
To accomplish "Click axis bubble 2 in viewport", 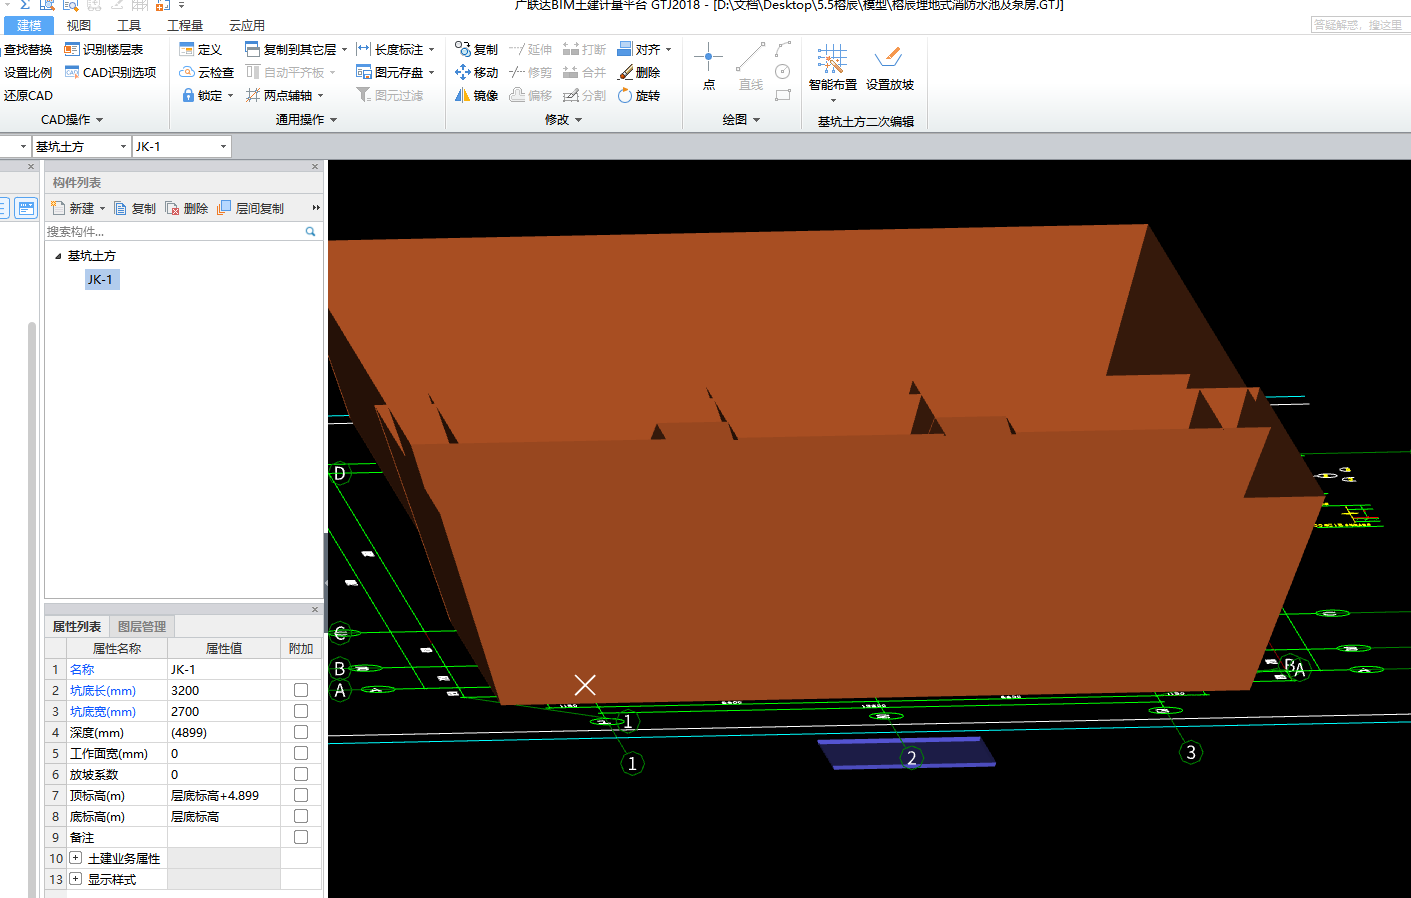I will pos(911,758).
